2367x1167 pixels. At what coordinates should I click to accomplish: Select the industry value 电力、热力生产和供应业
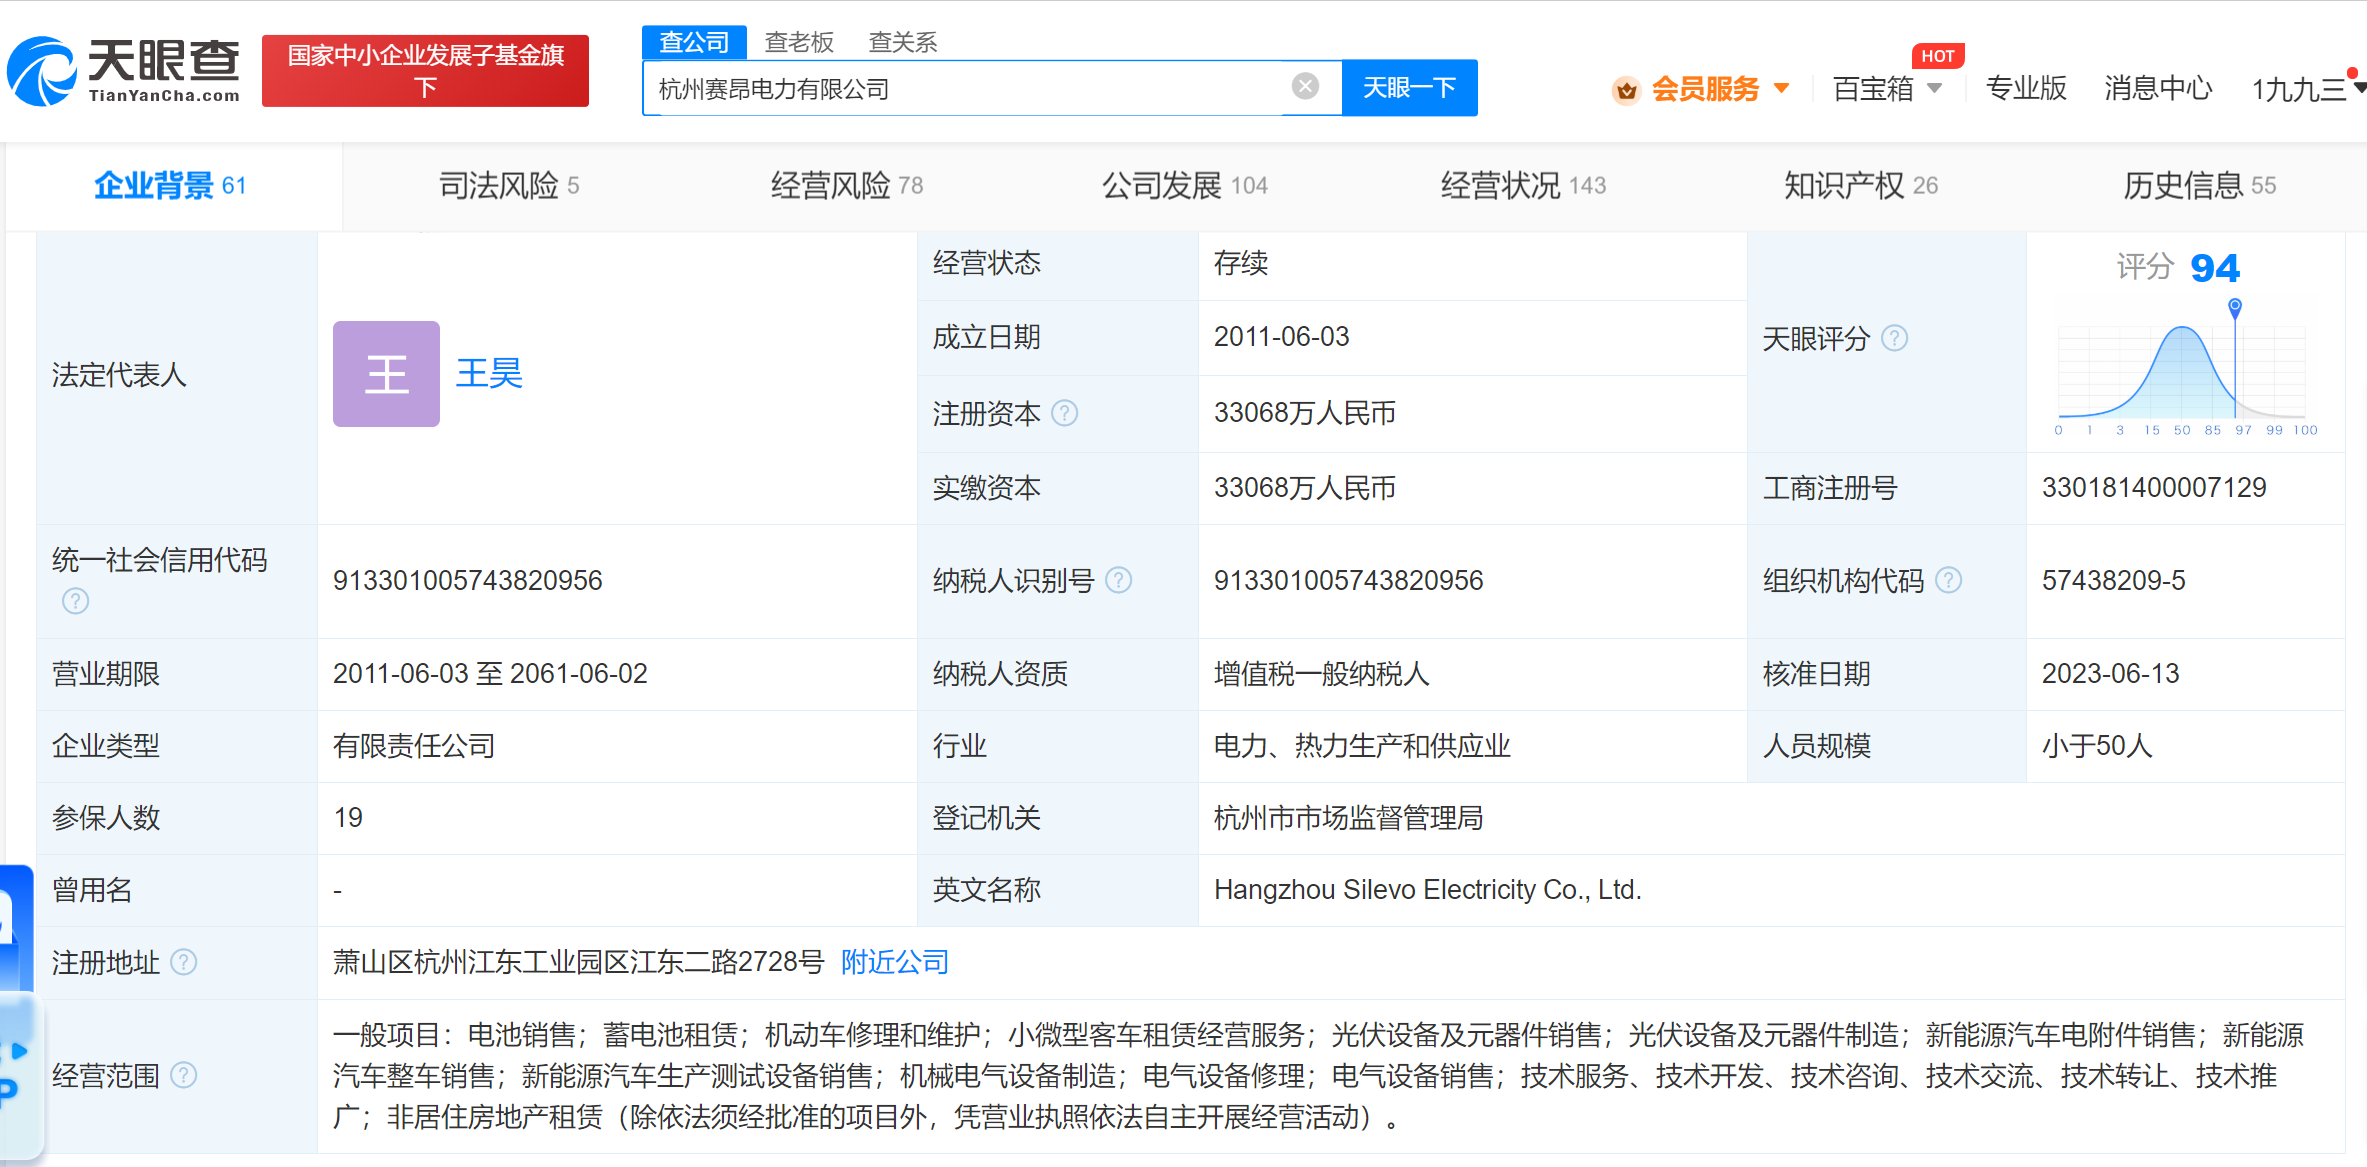(1362, 746)
